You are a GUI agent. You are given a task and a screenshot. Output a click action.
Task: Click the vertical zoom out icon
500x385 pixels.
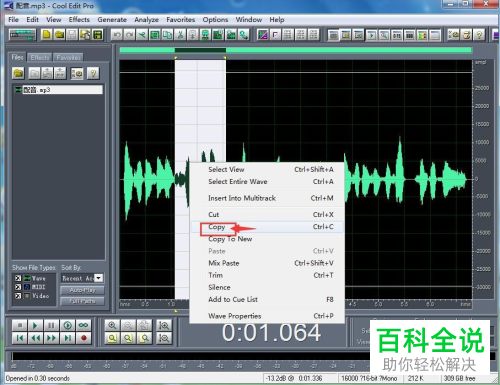tap(164, 338)
